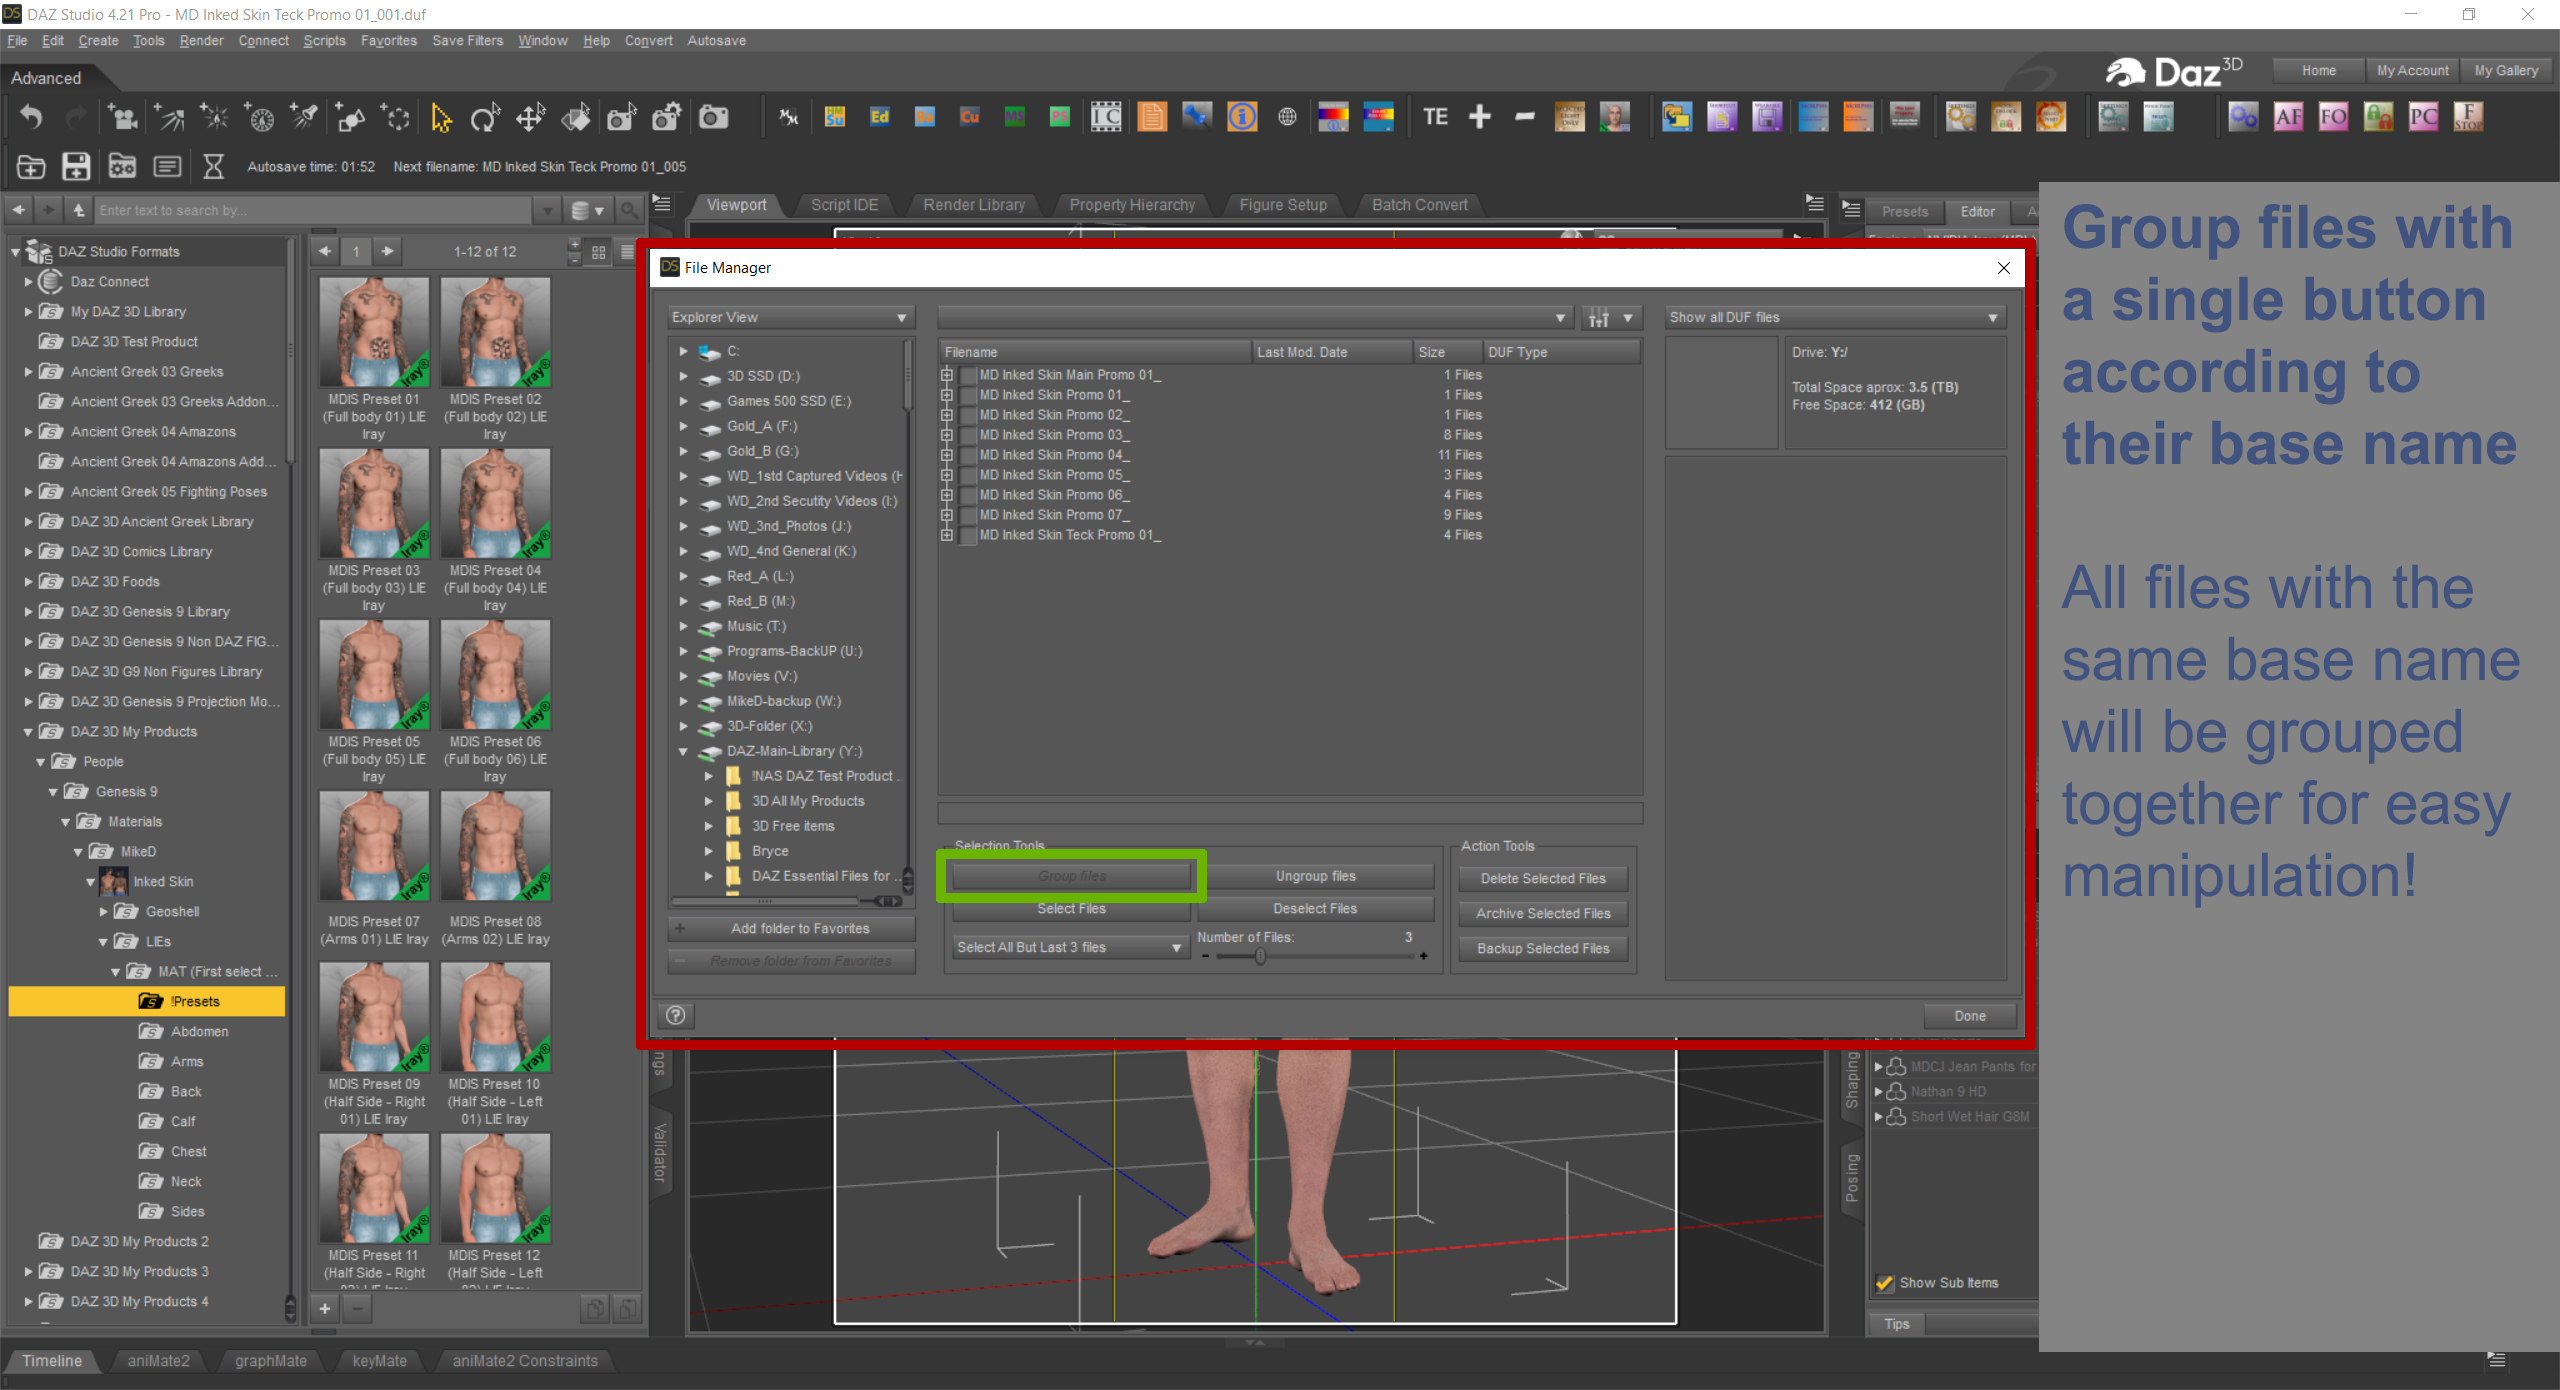The width and height of the screenshot is (2560, 1390).
Task: Open the Scripts menu
Action: click(324, 41)
